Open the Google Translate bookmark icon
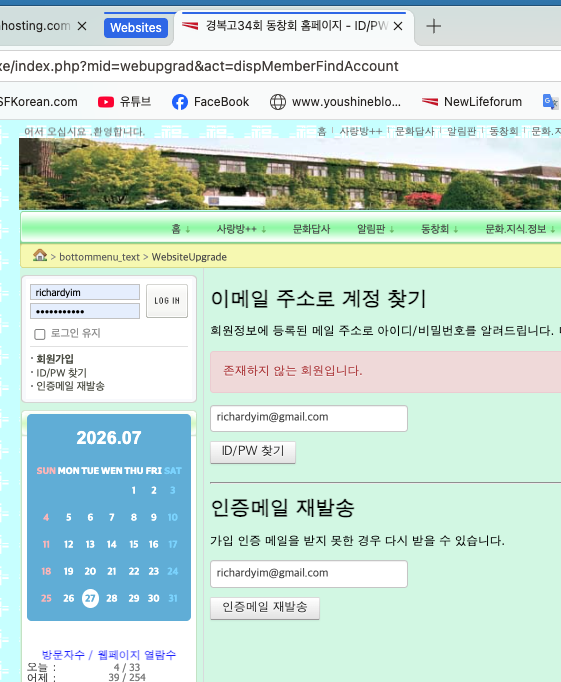The width and height of the screenshot is (561, 682). coord(550,102)
